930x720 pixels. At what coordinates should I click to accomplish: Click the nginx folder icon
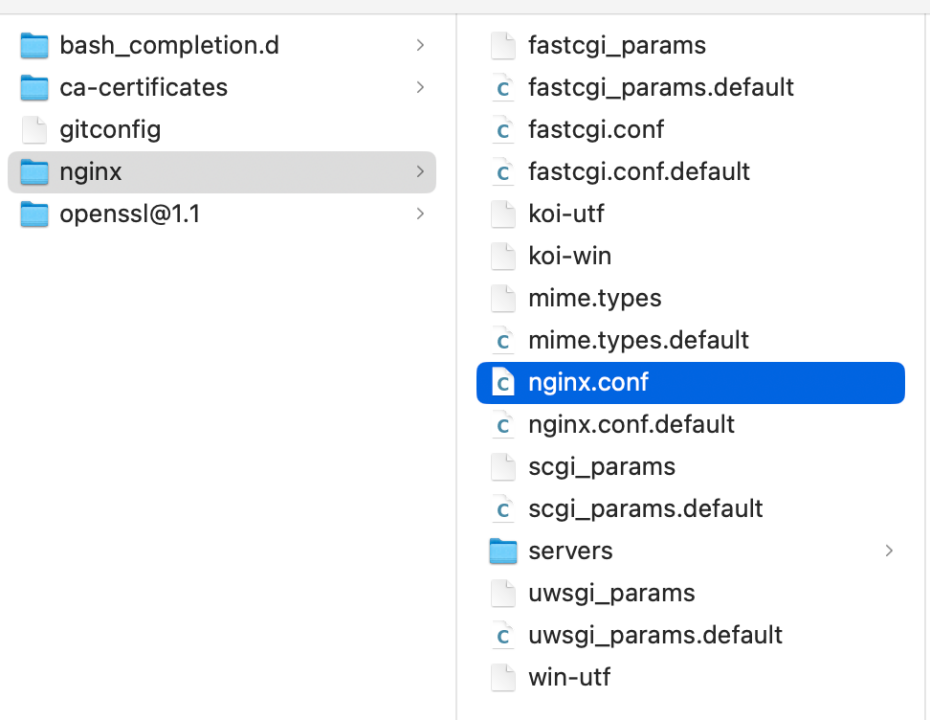point(34,172)
